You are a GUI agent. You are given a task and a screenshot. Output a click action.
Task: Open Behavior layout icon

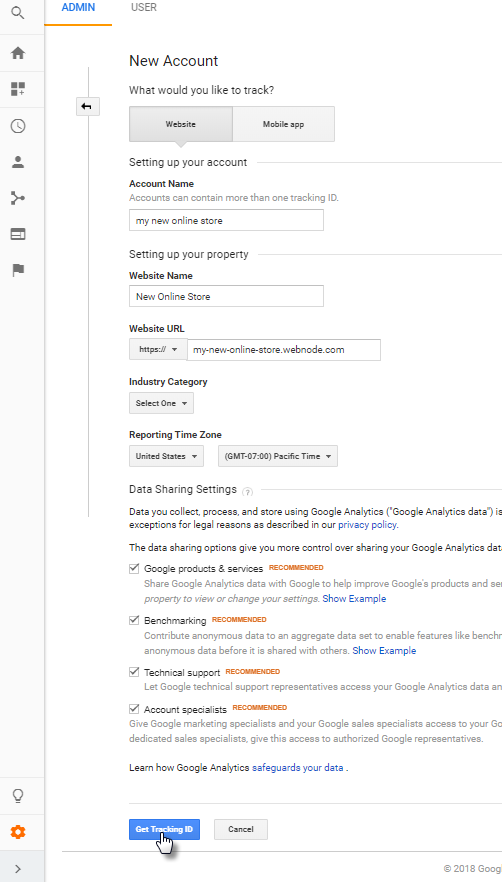click(18, 234)
